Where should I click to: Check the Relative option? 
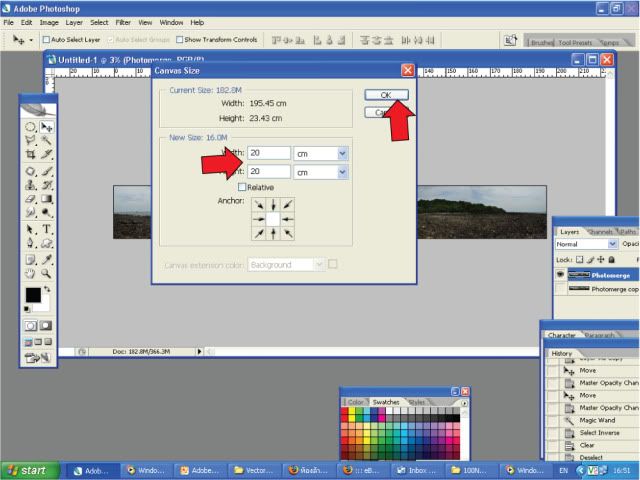pos(242,187)
